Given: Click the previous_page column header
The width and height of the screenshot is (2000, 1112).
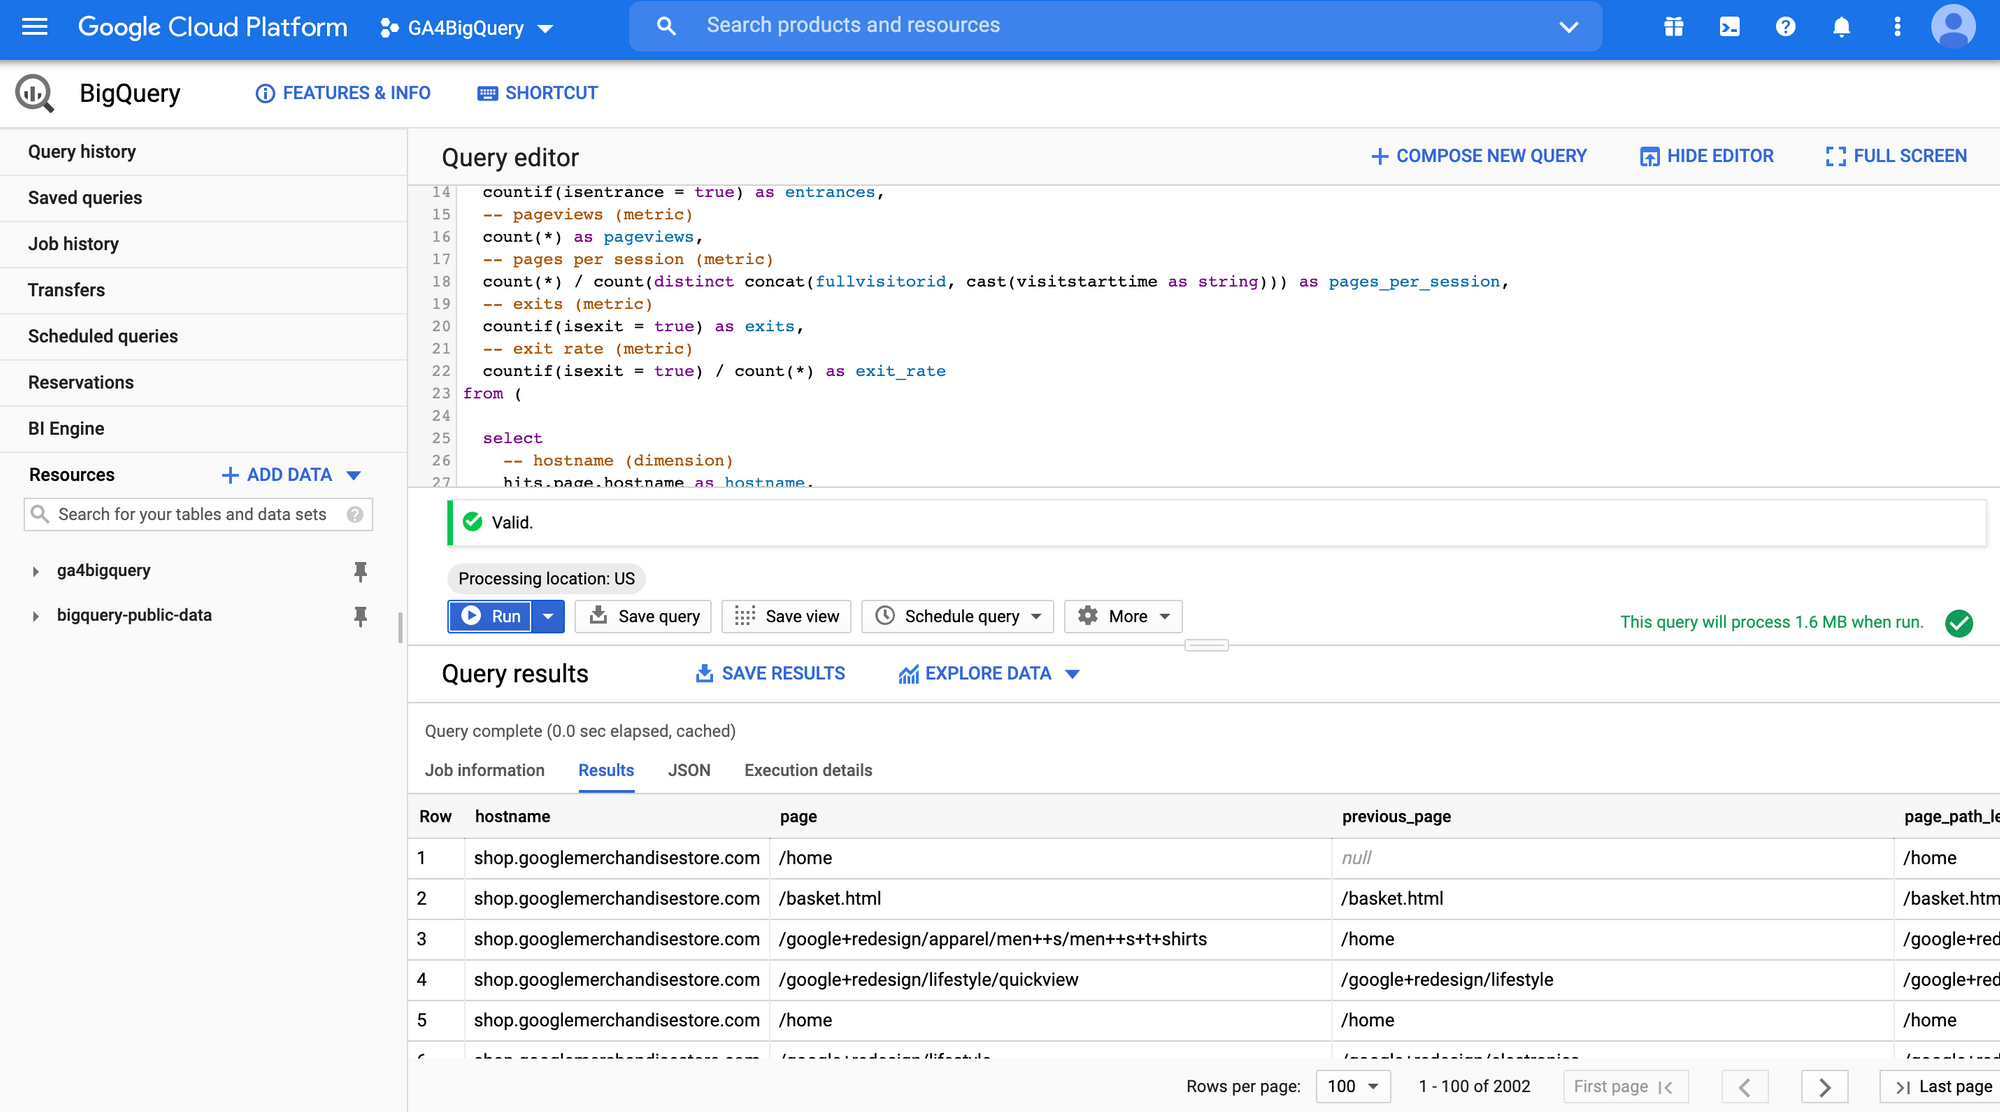Looking at the screenshot, I should (x=1396, y=816).
